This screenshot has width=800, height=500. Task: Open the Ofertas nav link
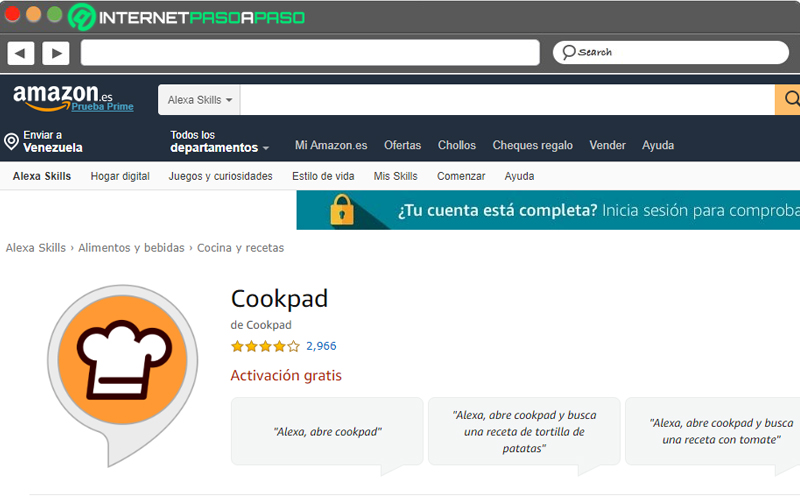[x=403, y=145]
